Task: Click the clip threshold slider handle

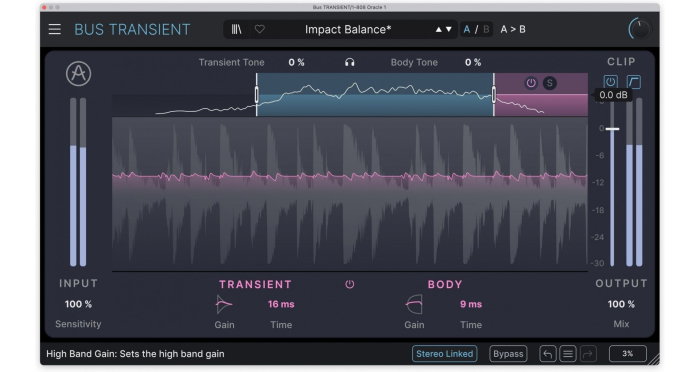Action: pos(612,129)
